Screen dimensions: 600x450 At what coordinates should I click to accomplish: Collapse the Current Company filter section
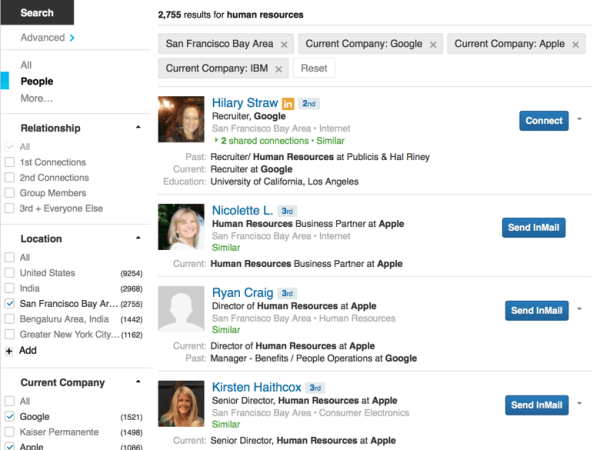pos(138,382)
